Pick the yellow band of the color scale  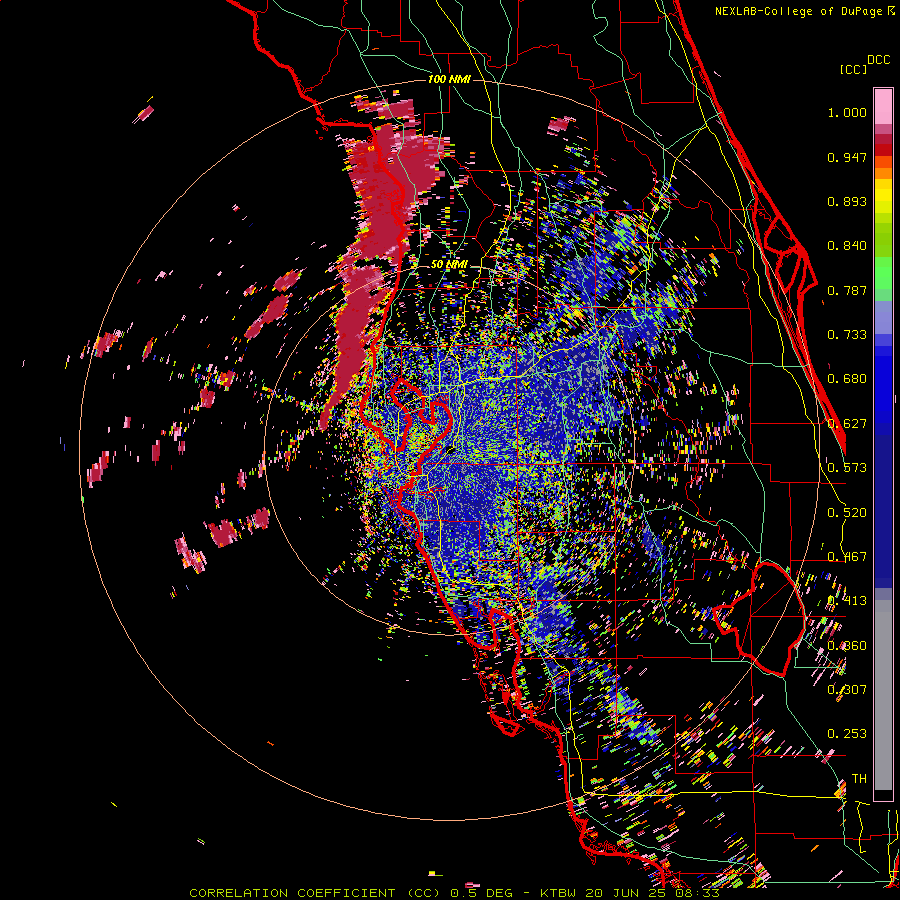tap(883, 196)
